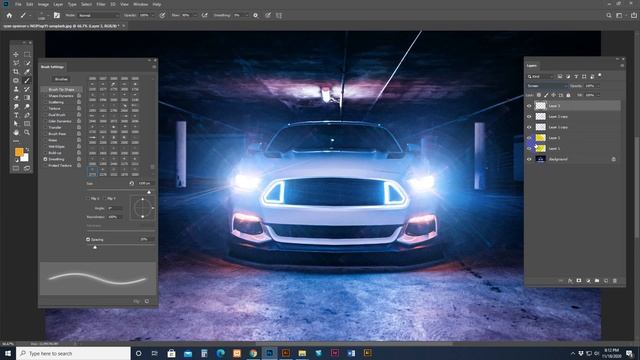Image resolution: width=640 pixels, height=360 pixels.
Task: Open the Window menu
Action: (140, 4)
